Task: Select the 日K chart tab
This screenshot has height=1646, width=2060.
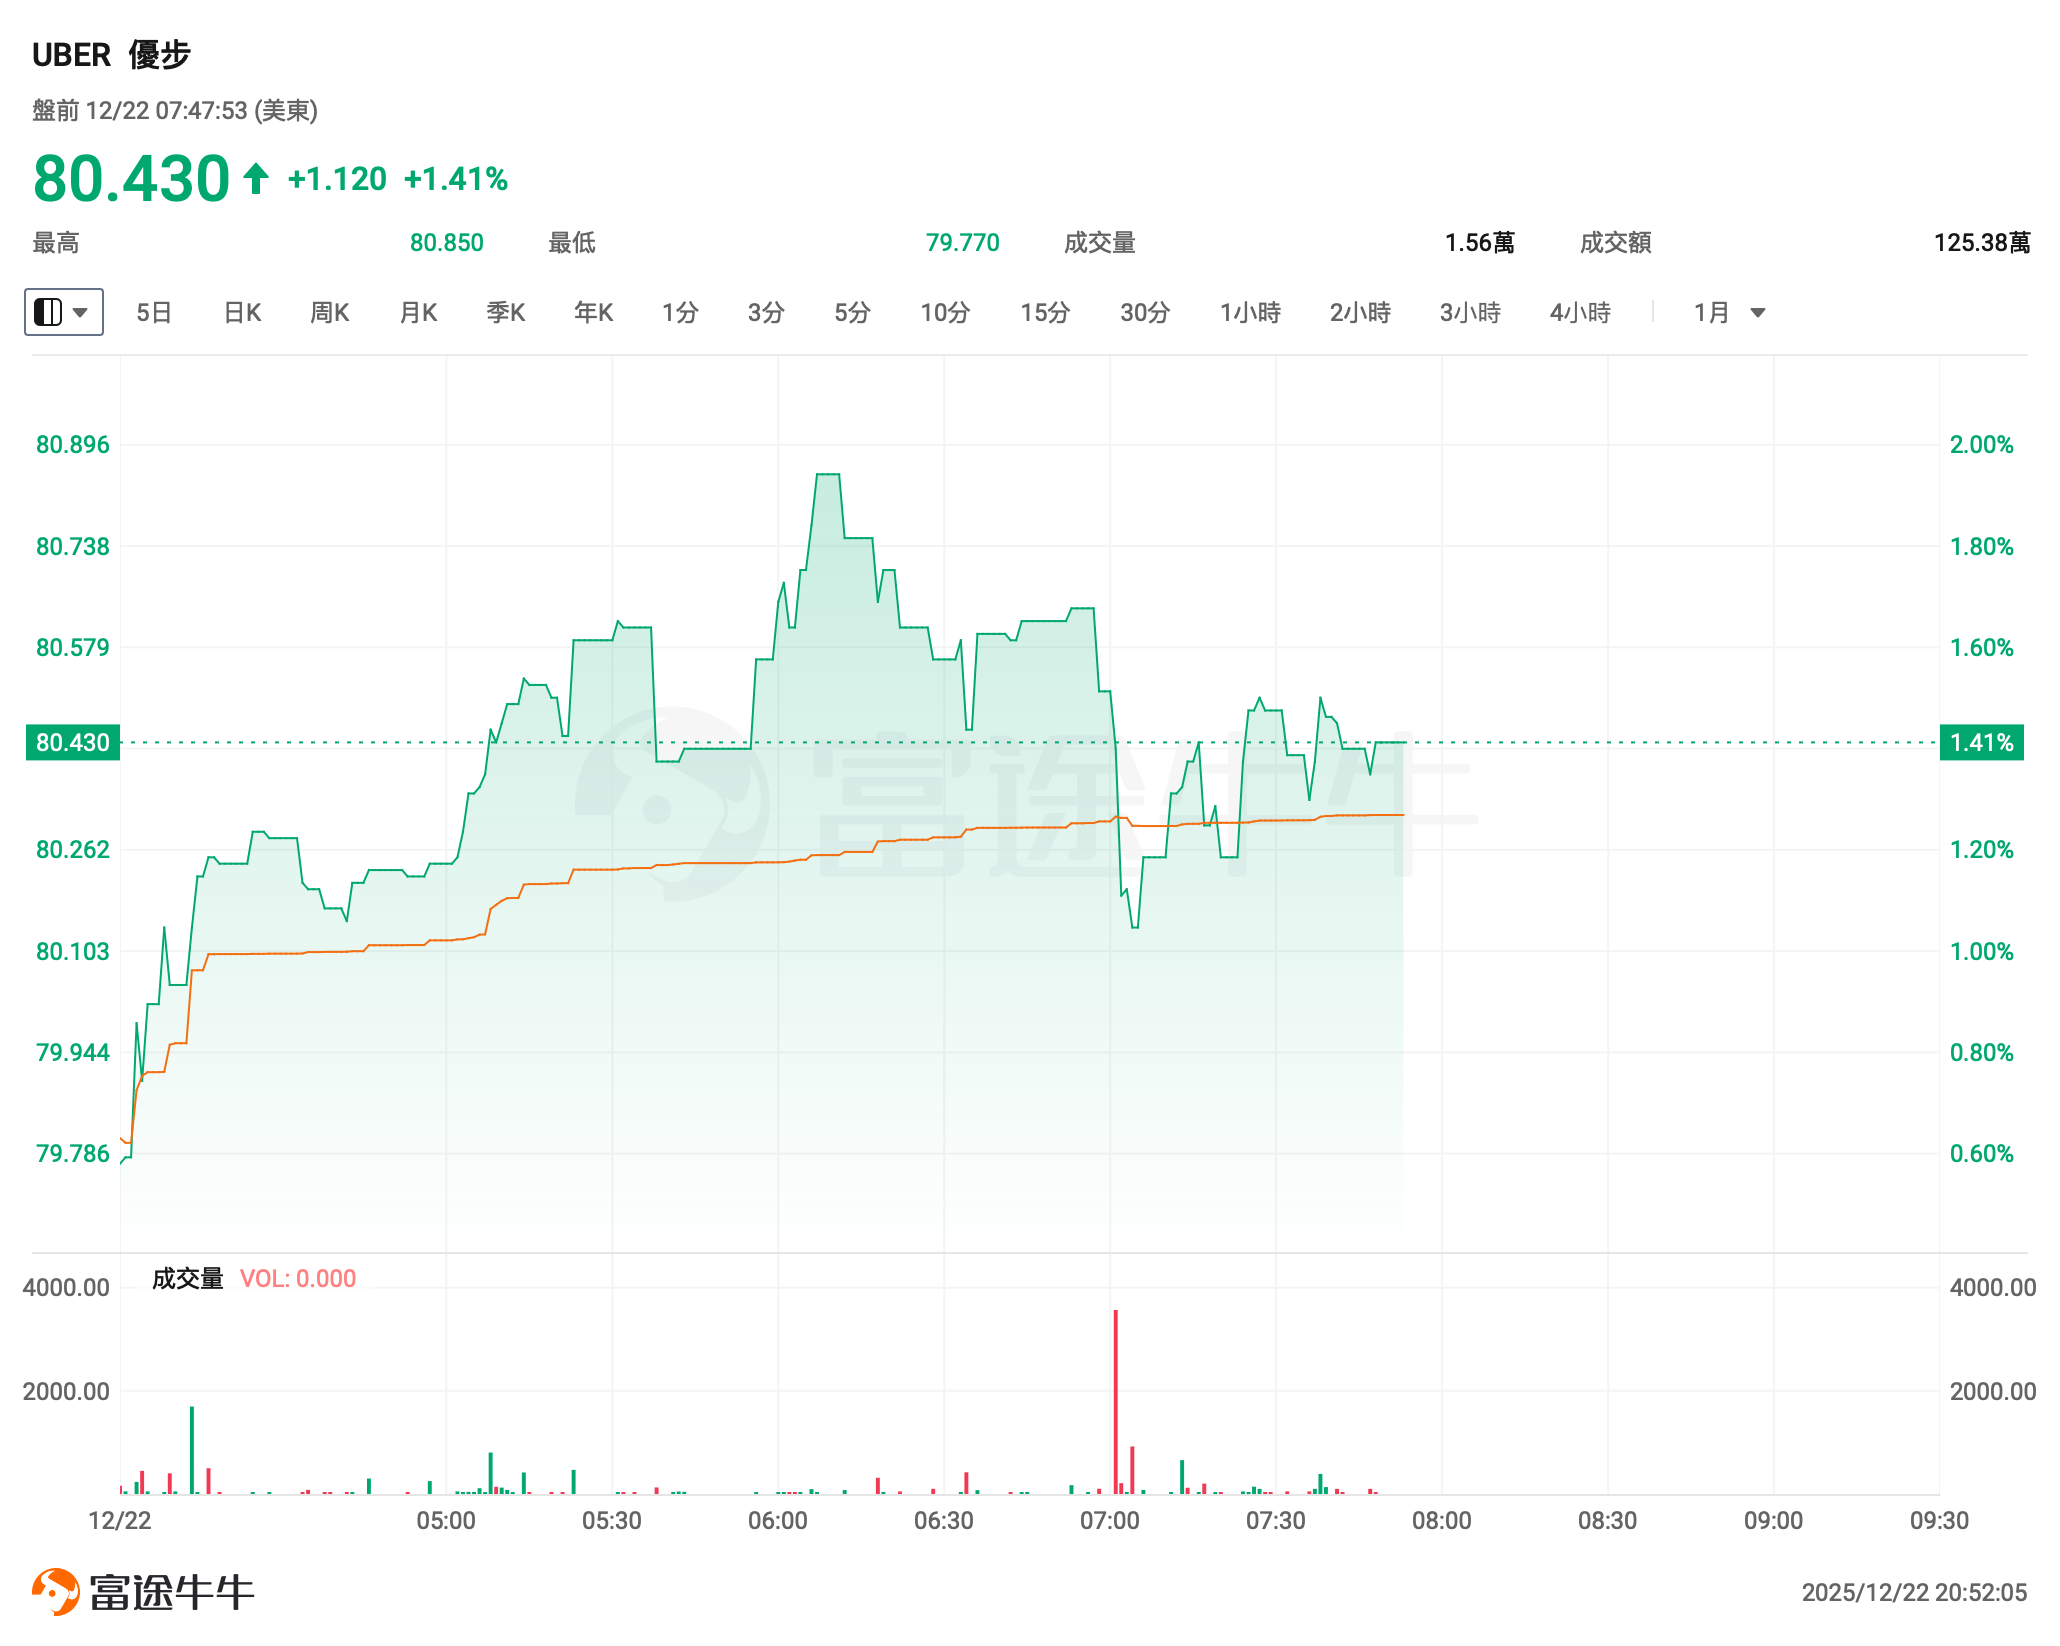Action: click(x=242, y=313)
